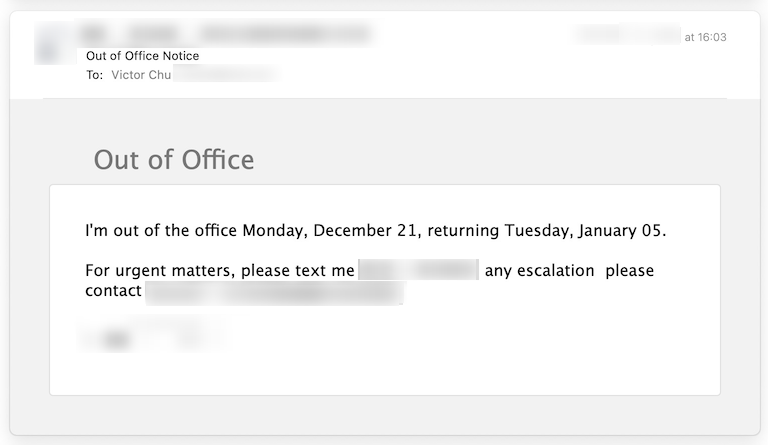
Task: Click the 'To:' label in header
Action: pyautogui.click(x=95, y=75)
